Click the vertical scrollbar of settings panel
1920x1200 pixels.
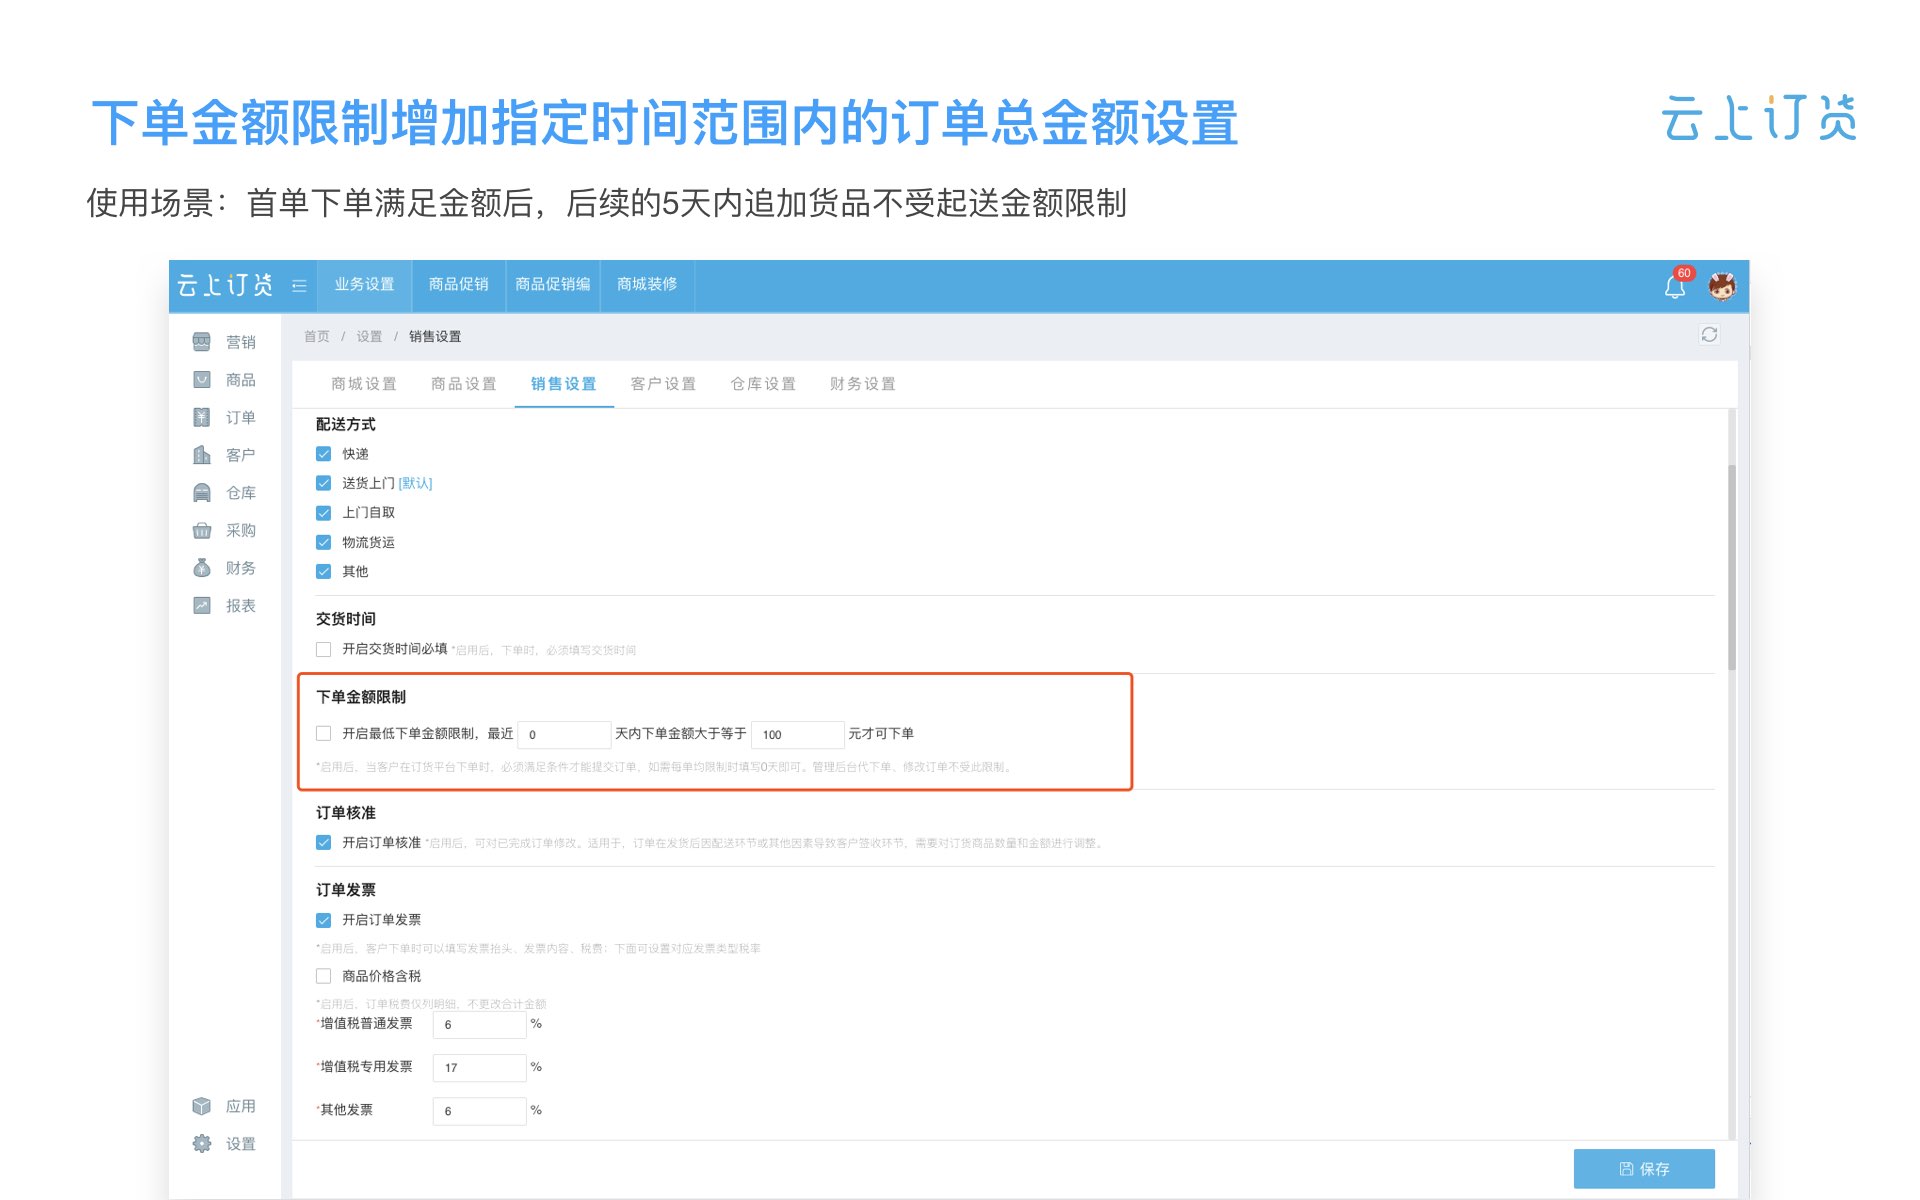click(1732, 567)
